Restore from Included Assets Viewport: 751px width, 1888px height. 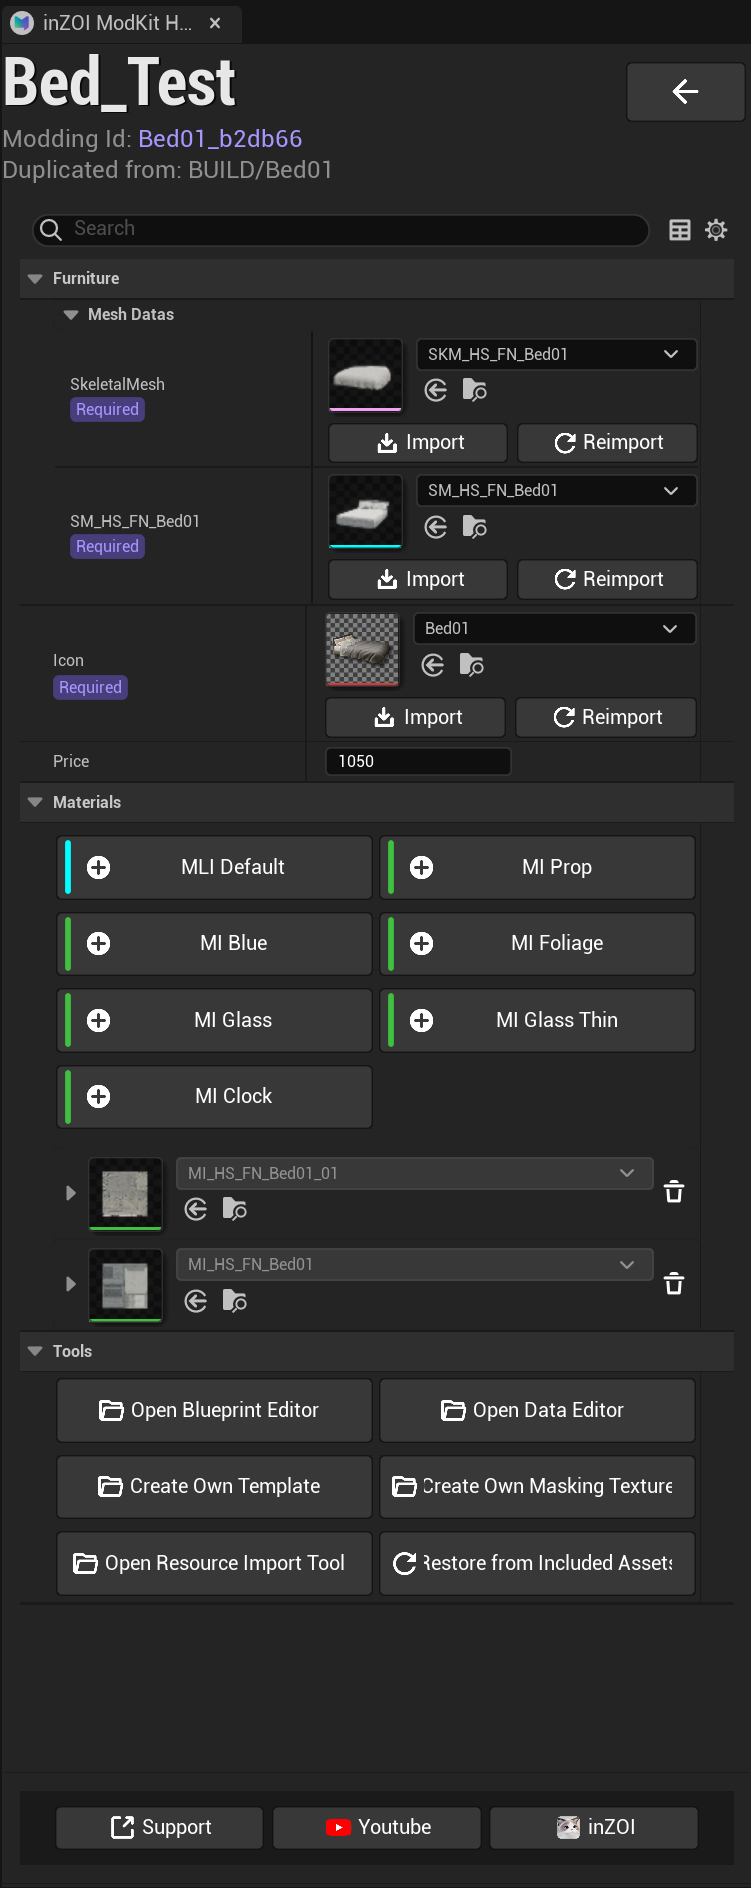click(x=538, y=1563)
